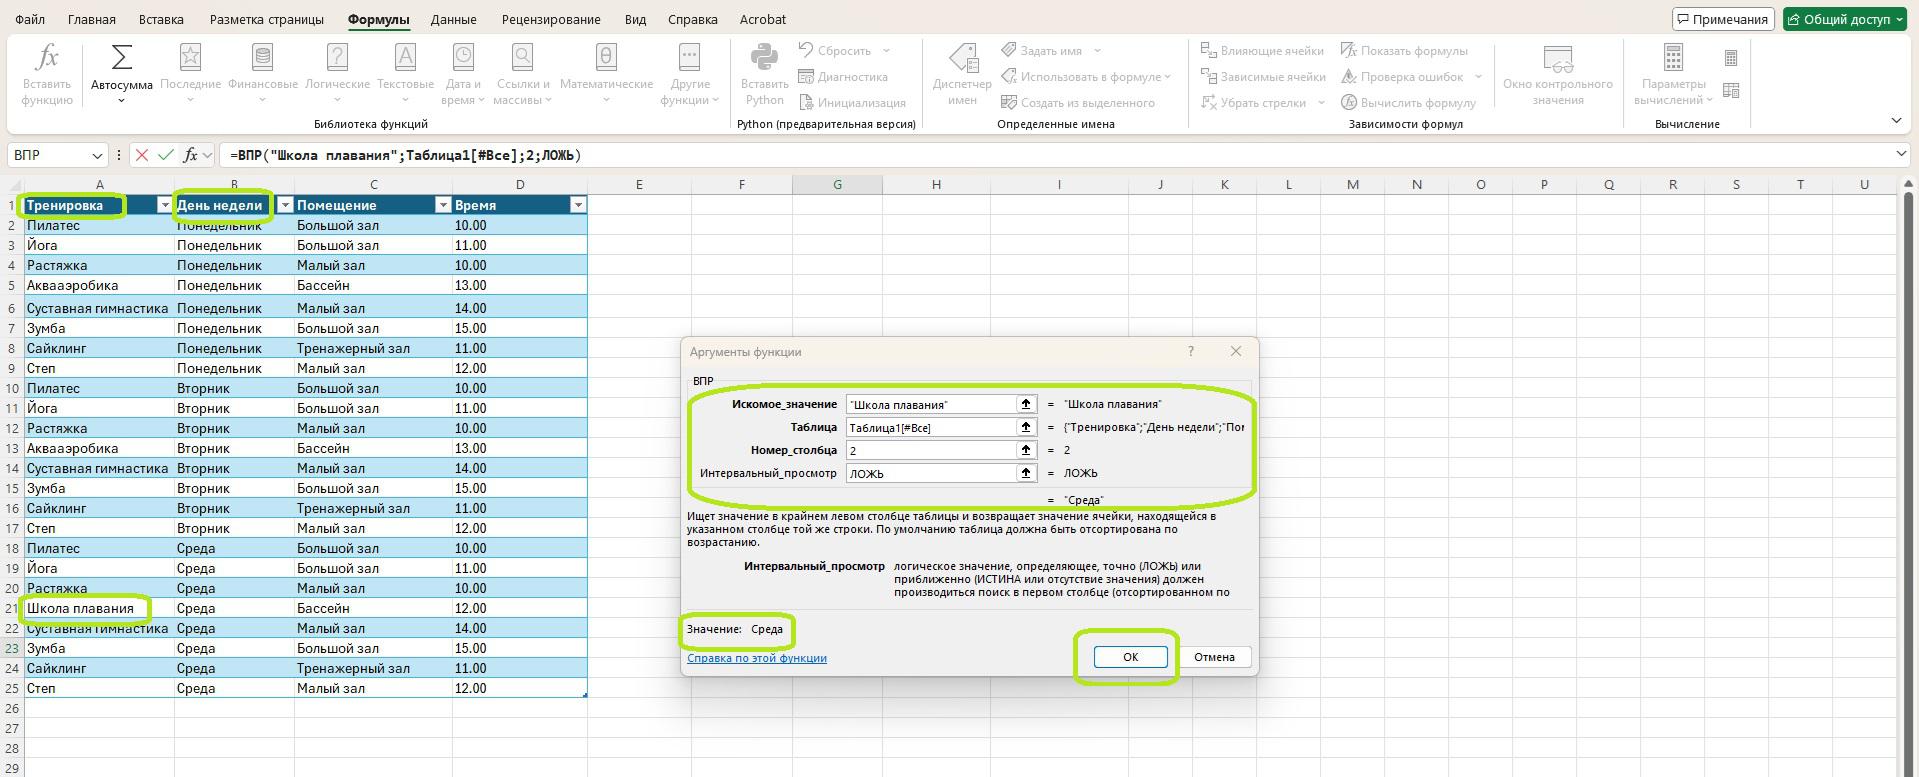Image resolution: width=1919 pixels, height=777 pixels.
Task: Switch to the Рецензирование tab
Action: tap(551, 19)
